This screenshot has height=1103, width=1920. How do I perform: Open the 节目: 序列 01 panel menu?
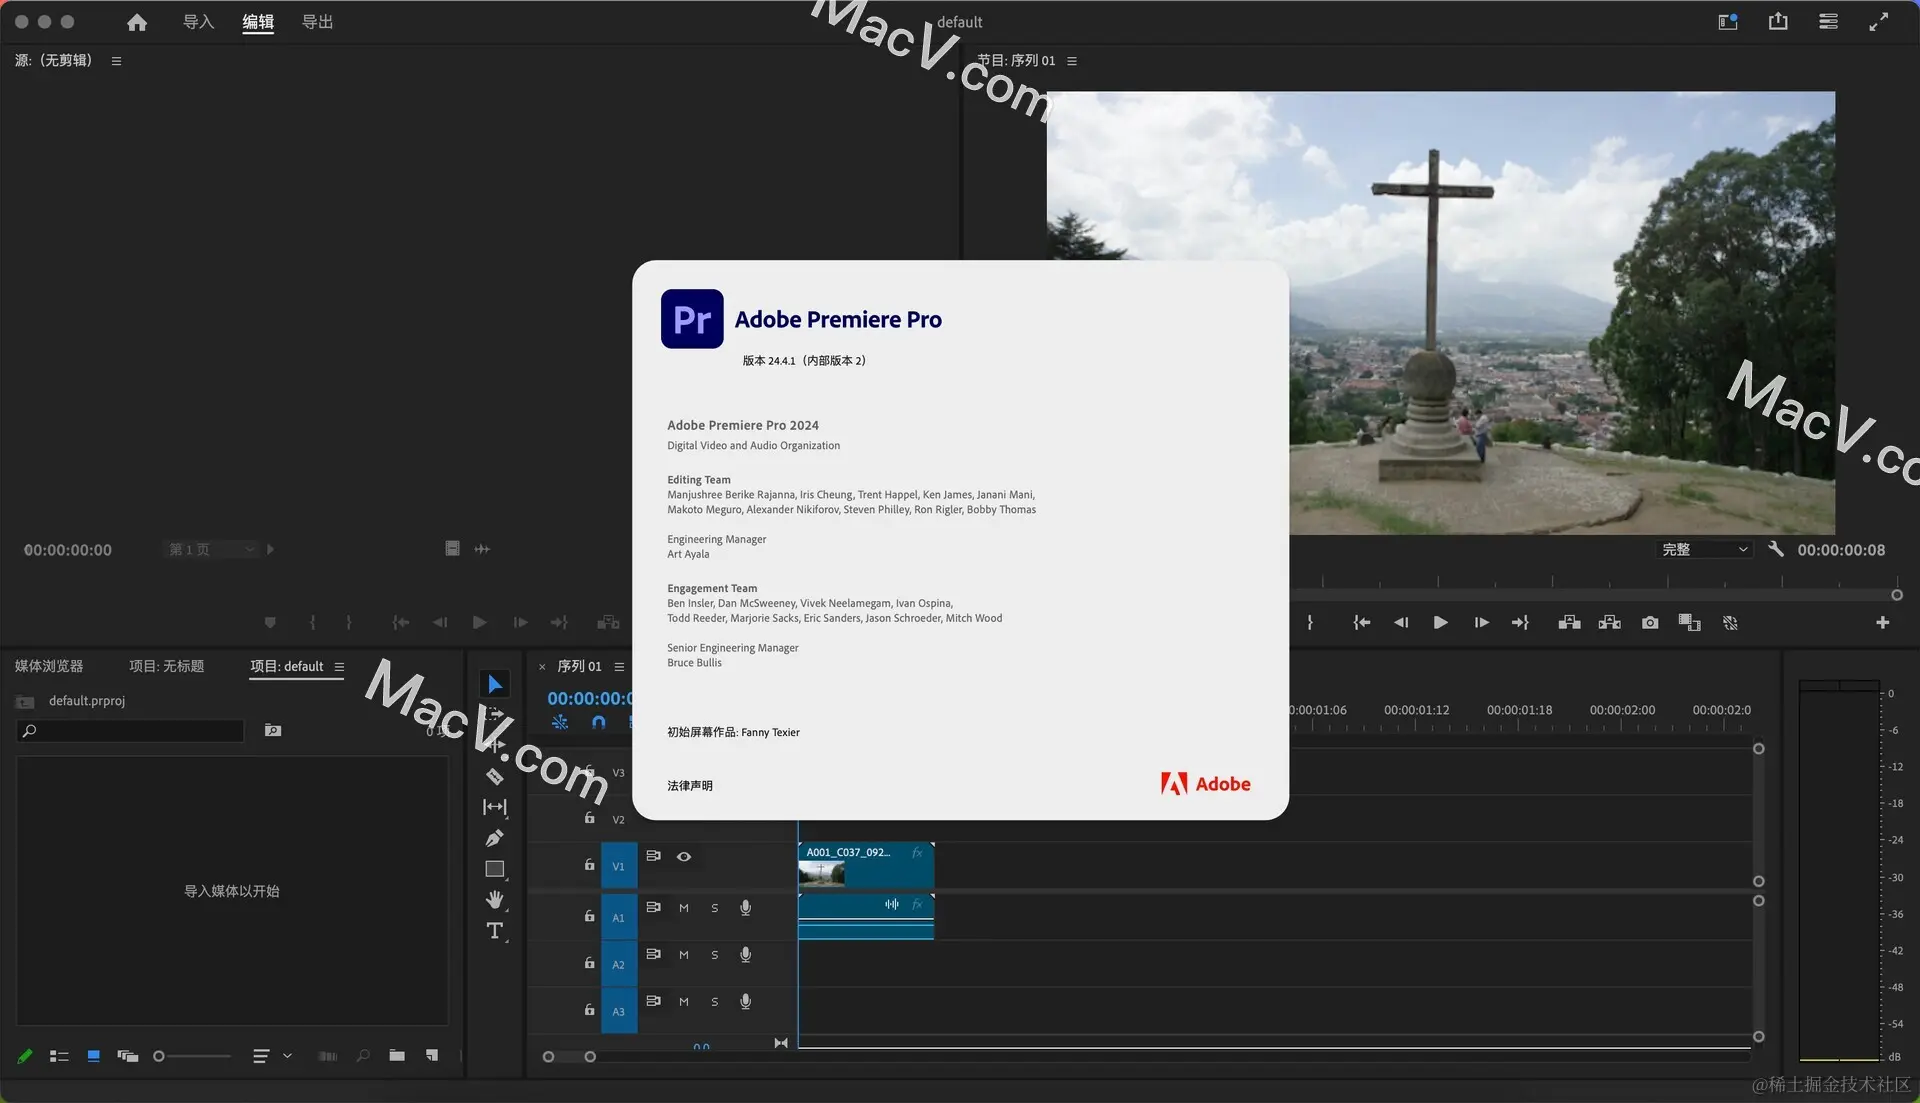click(1072, 61)
